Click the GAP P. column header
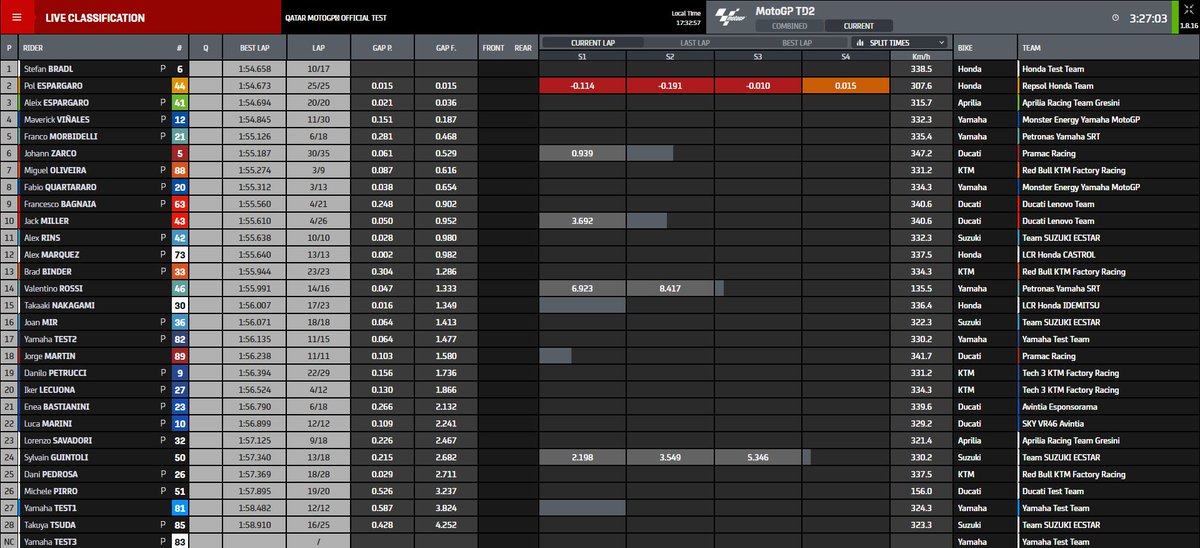The width and height of the screenshot is (1200, 548). point(381,48)
